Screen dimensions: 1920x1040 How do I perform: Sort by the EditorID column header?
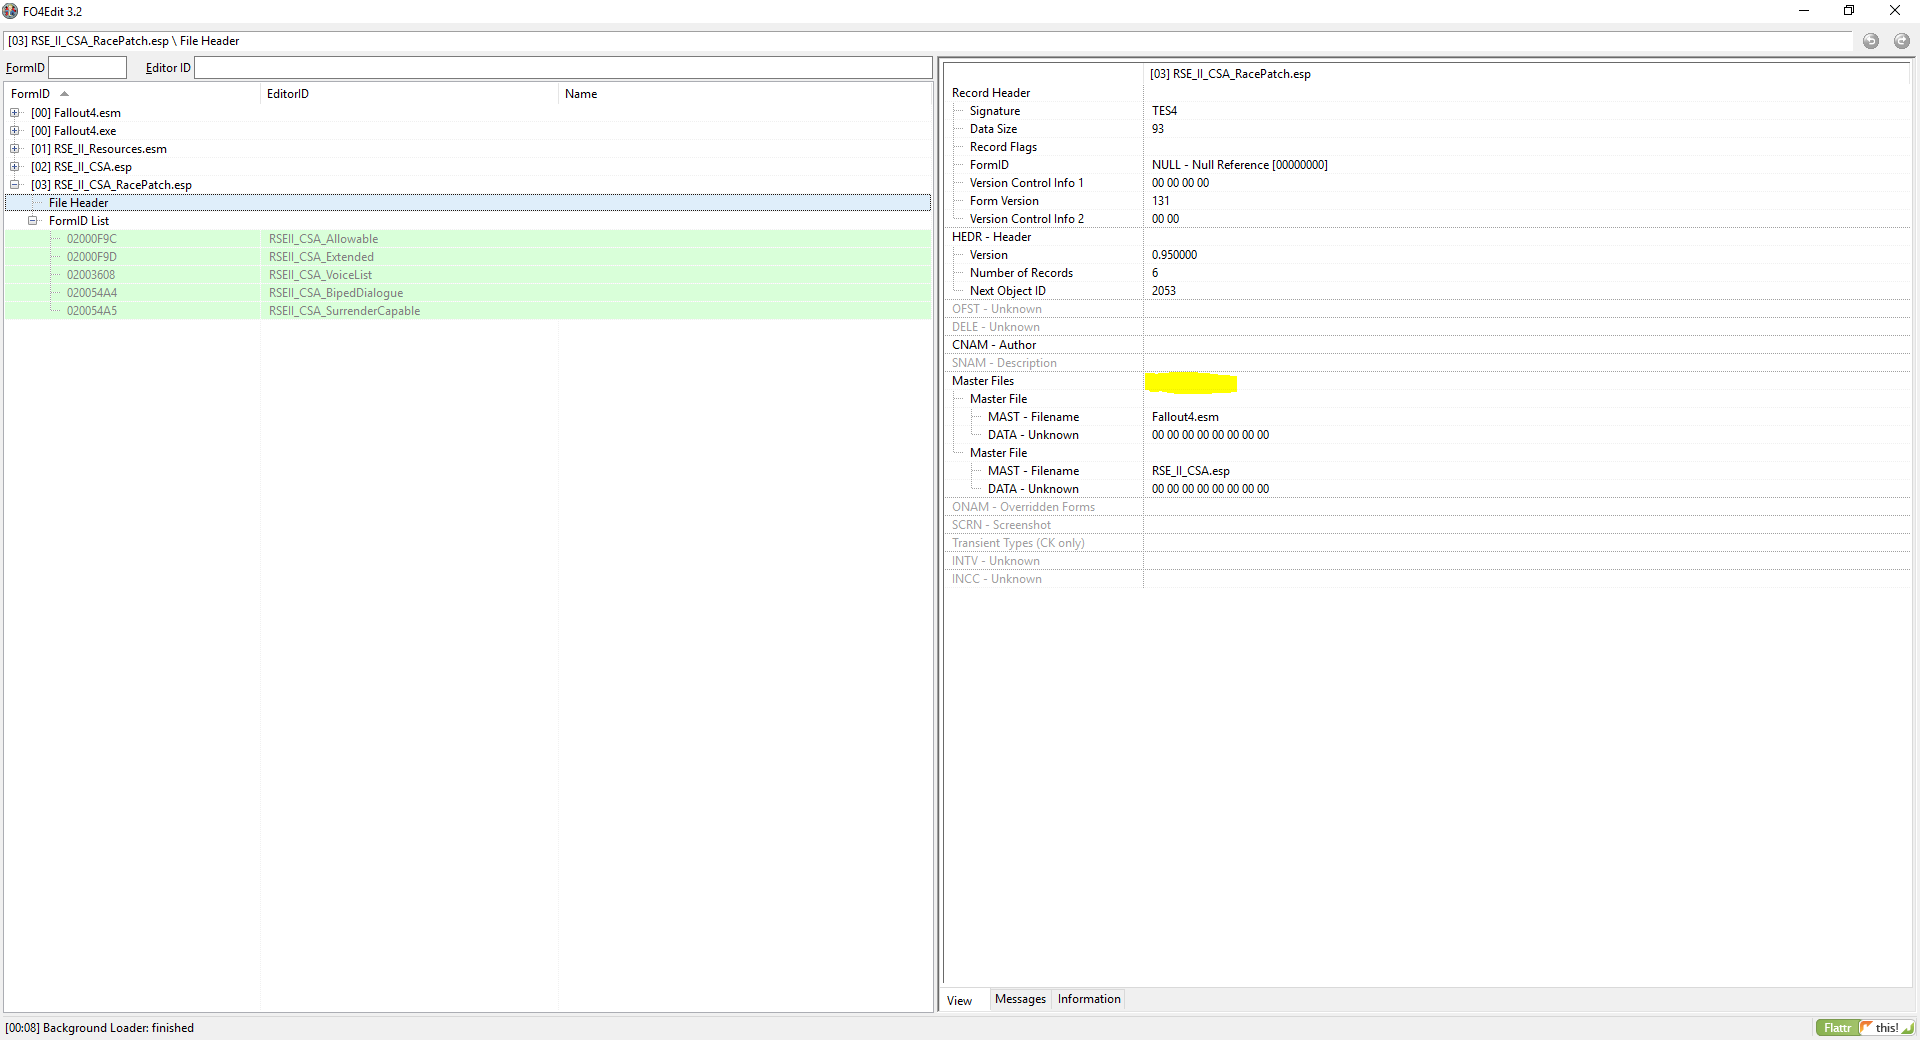[409, 94]
